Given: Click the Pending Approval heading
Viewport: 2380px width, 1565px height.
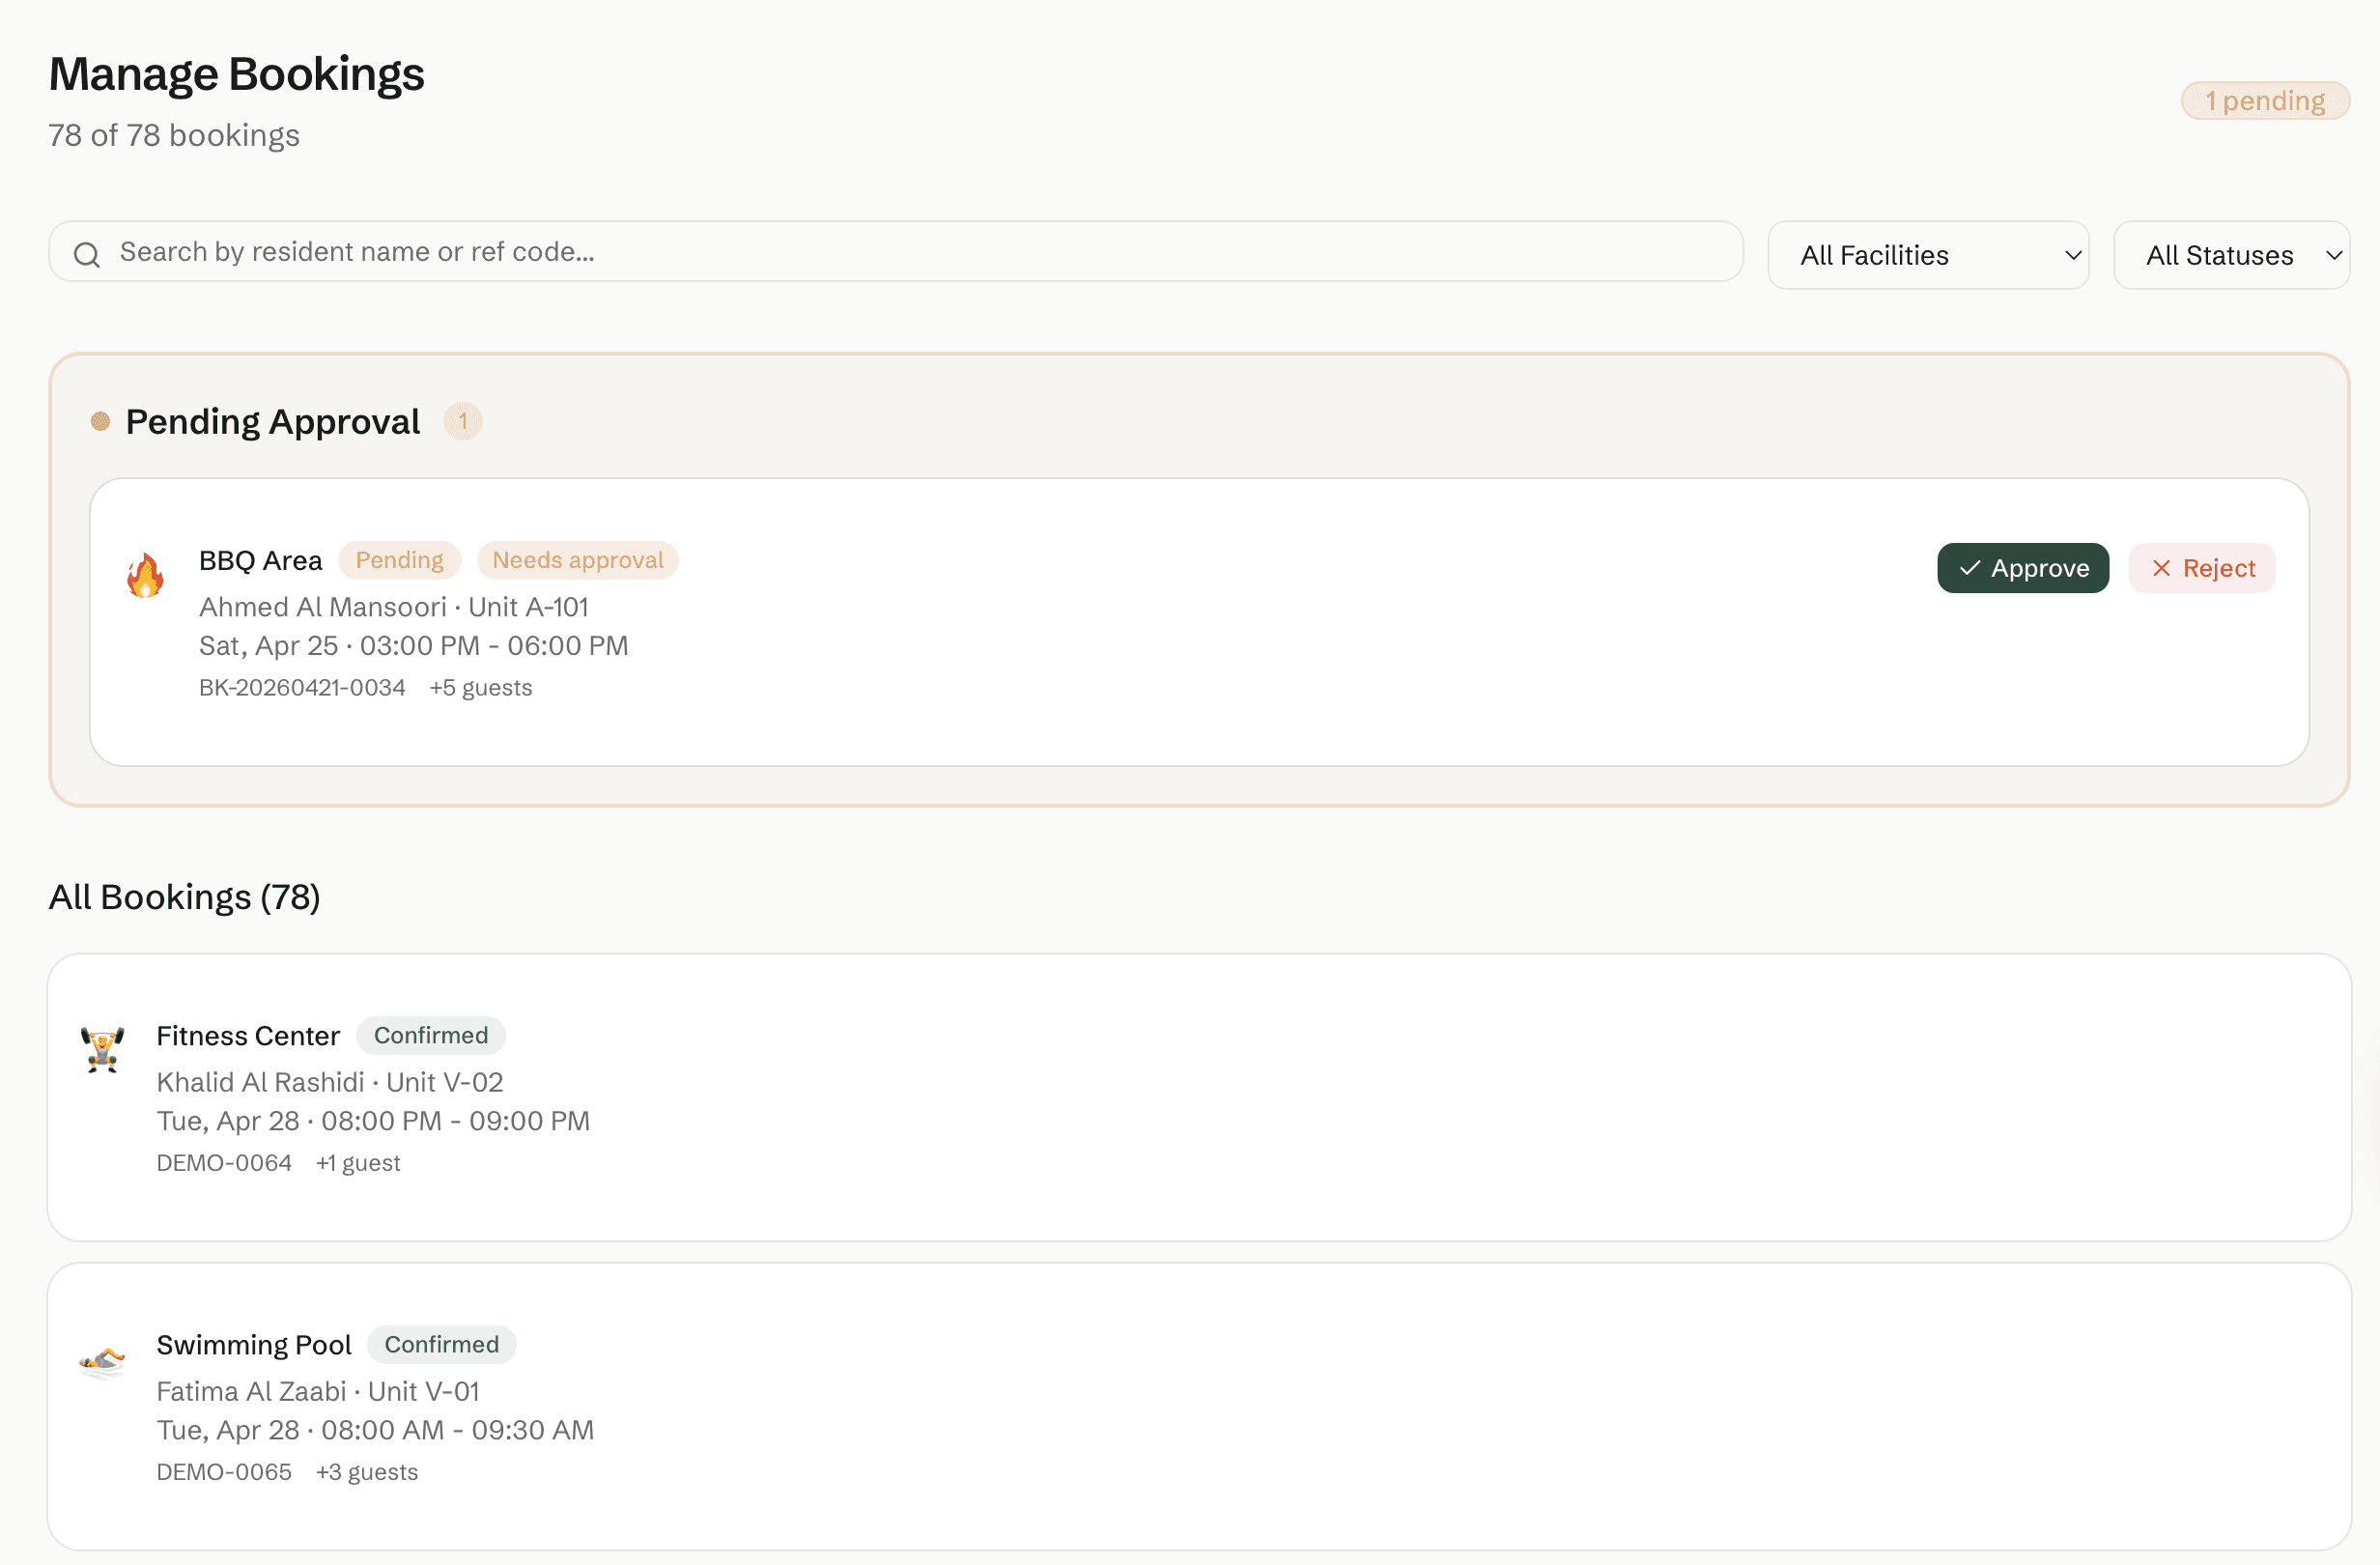Looking at the screenshot, I should point(273,421).
